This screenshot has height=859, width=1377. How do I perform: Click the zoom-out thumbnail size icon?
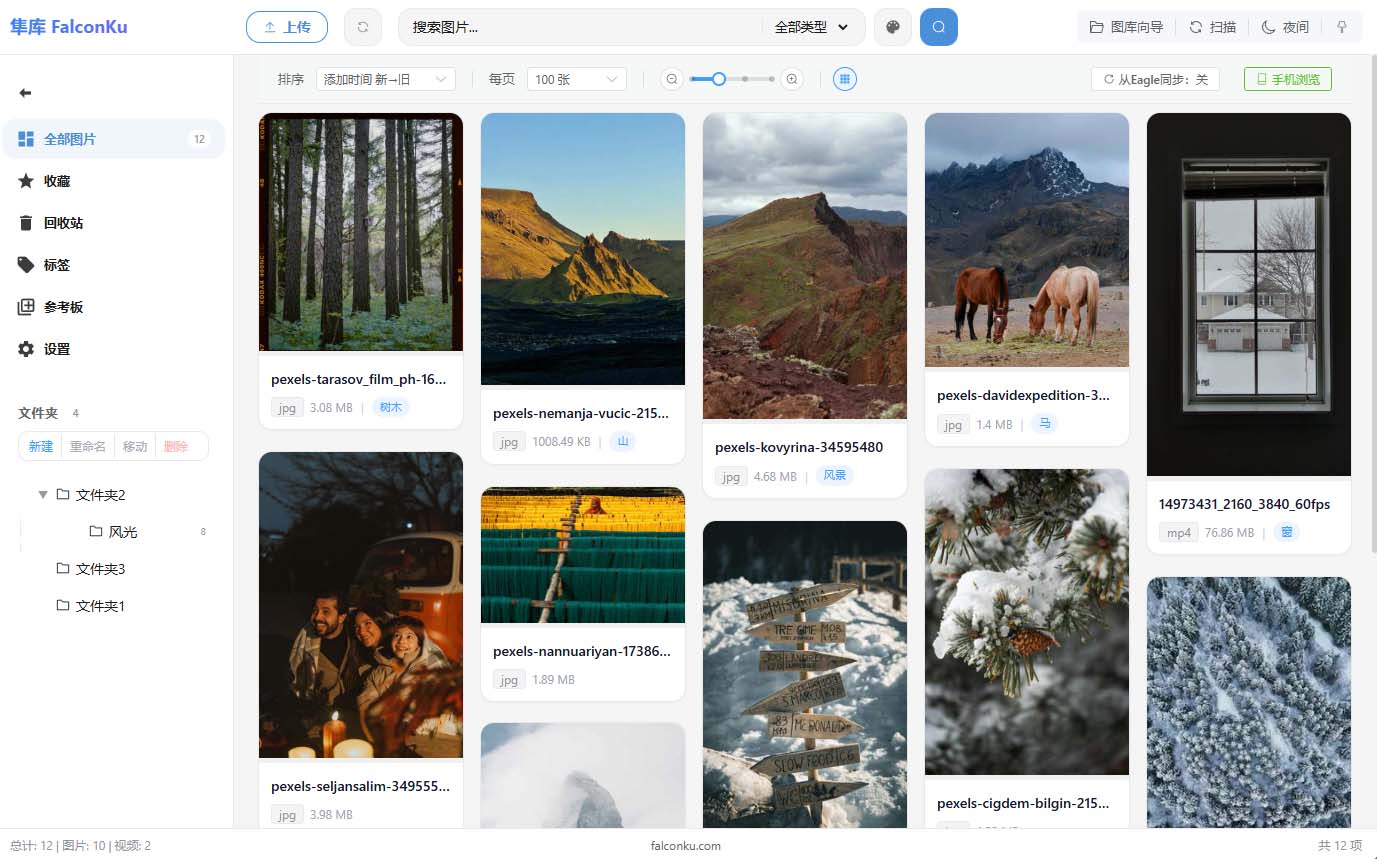pyautogui.click(x=672, y=79)
